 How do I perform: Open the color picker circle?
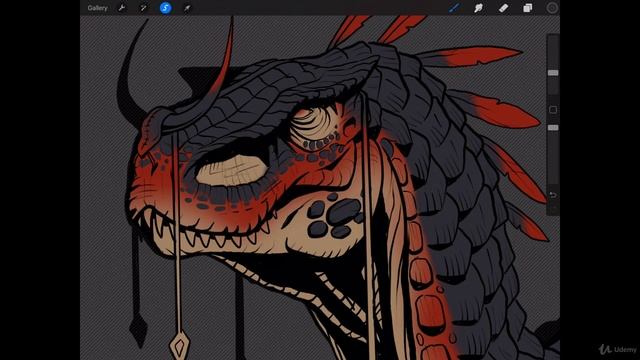coord(552,8)
